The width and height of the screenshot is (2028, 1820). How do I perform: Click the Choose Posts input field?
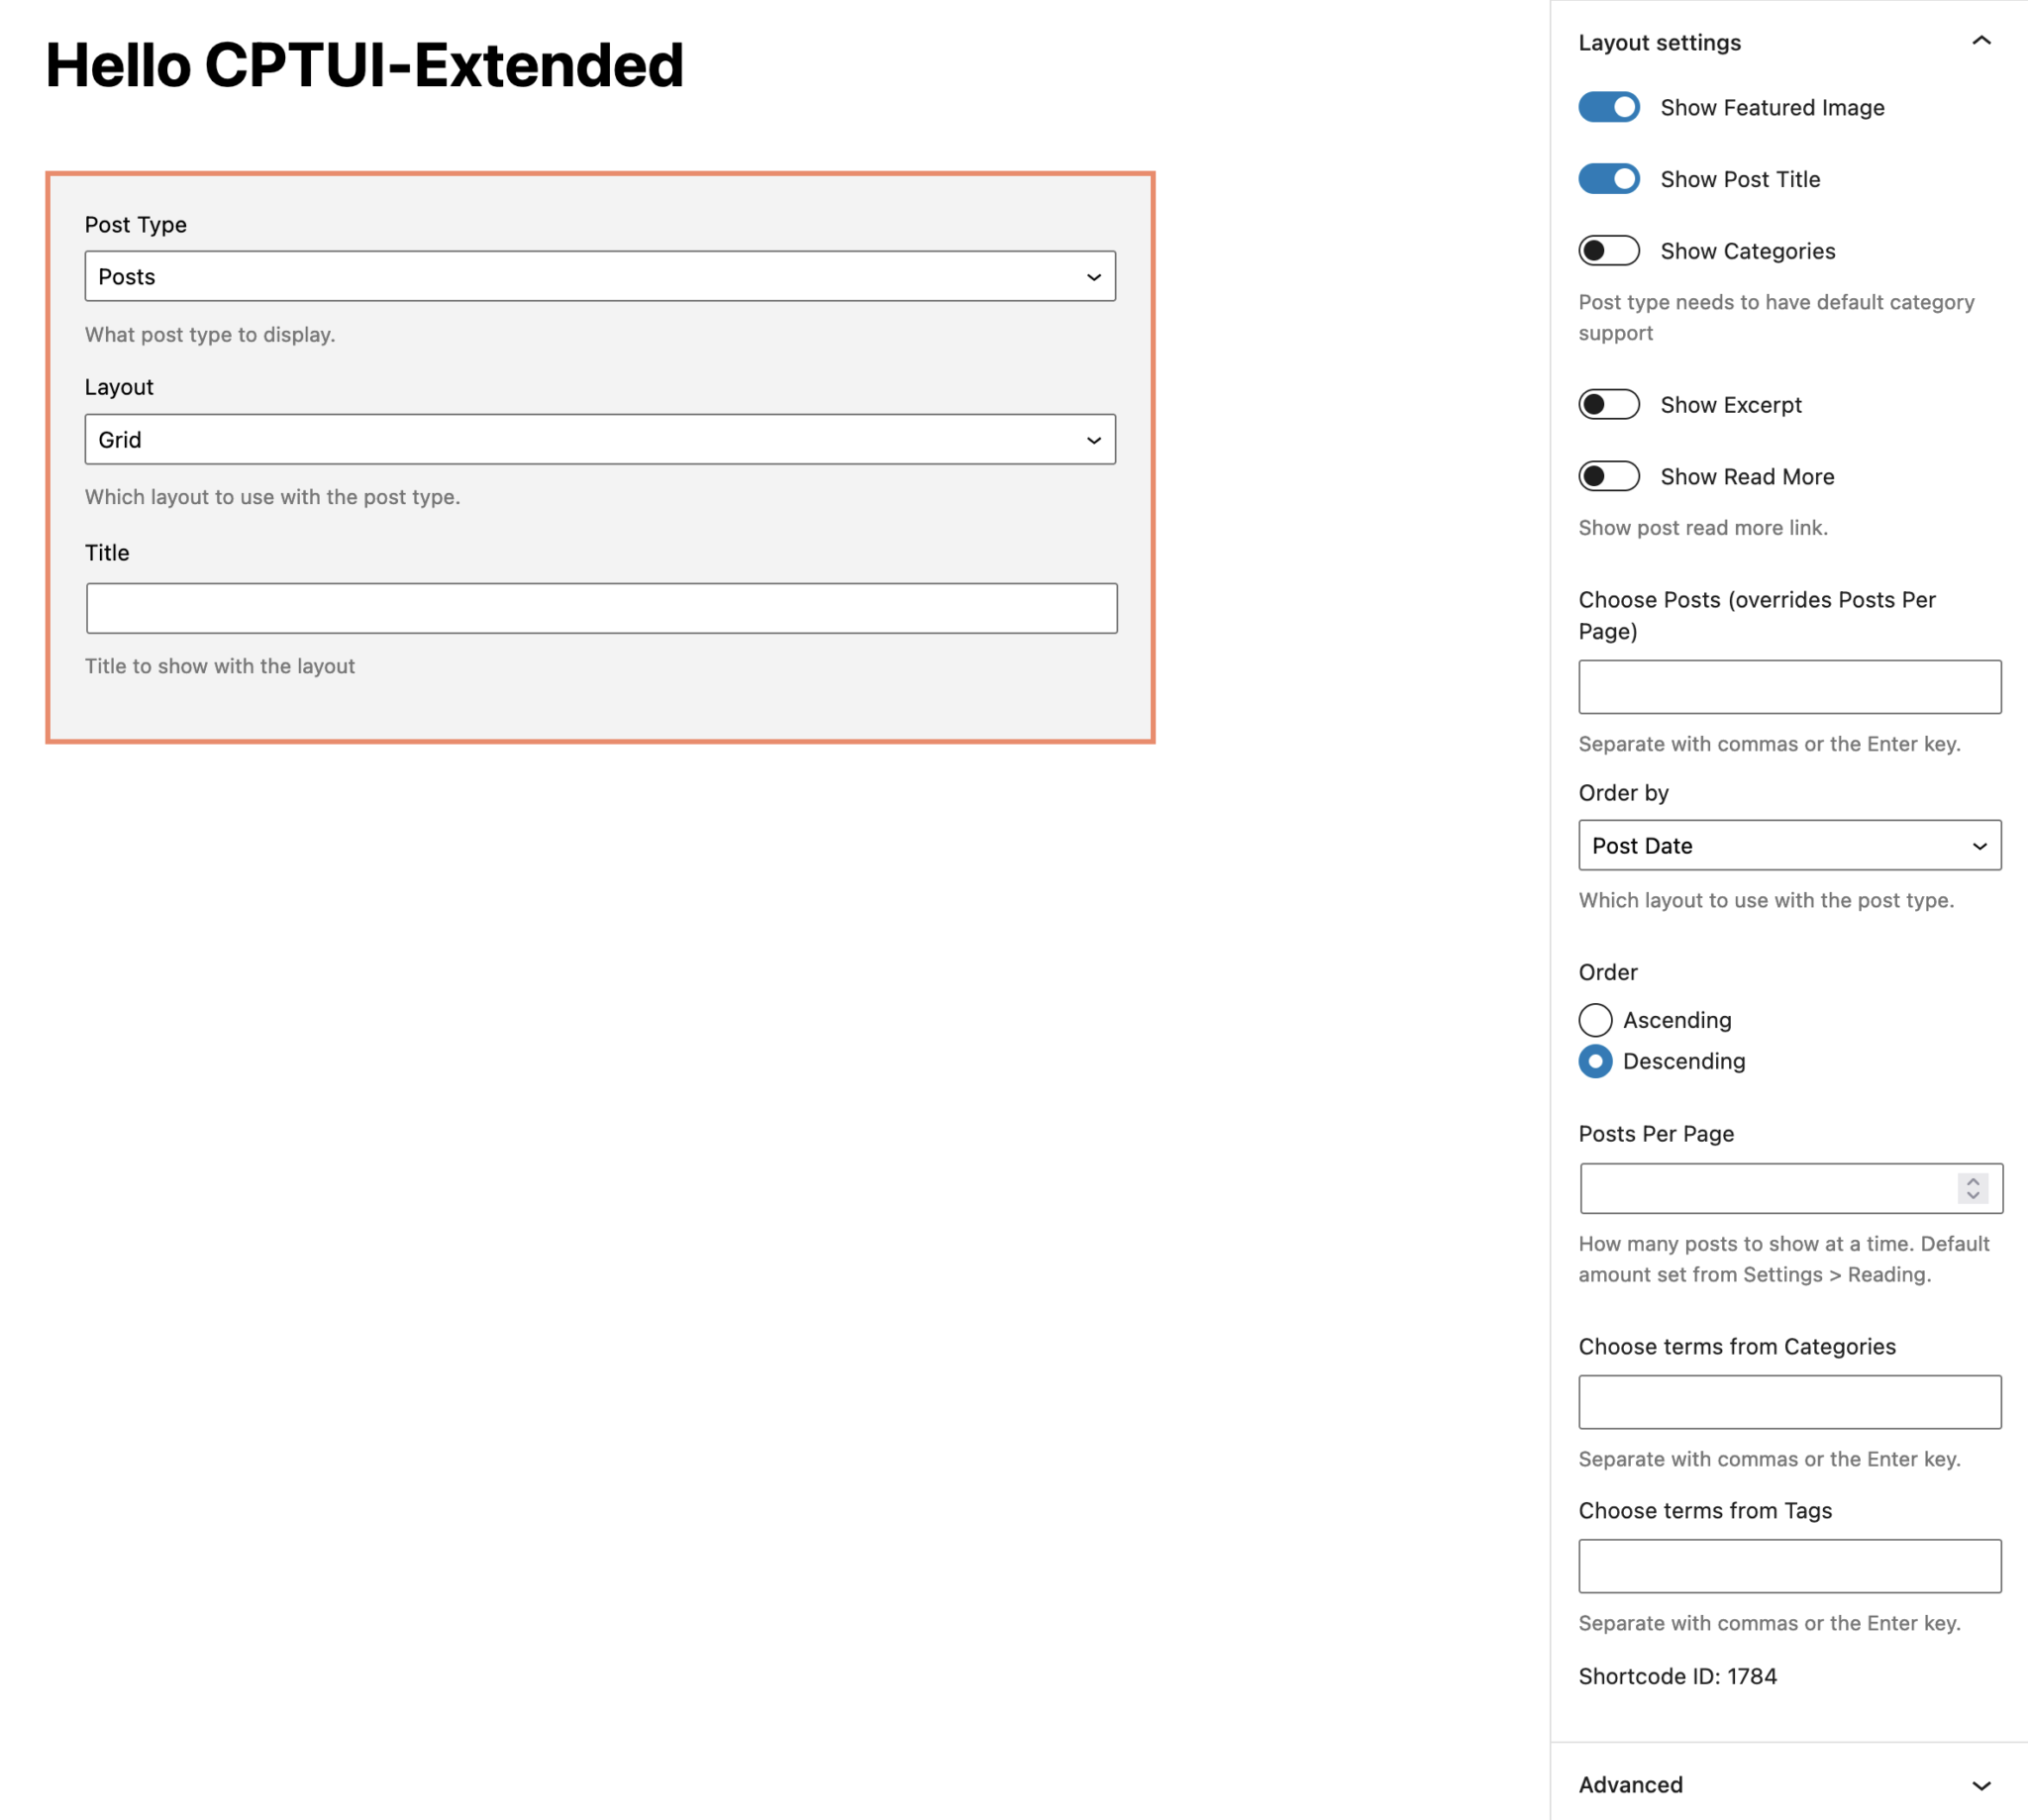[x=1789, y=687]
